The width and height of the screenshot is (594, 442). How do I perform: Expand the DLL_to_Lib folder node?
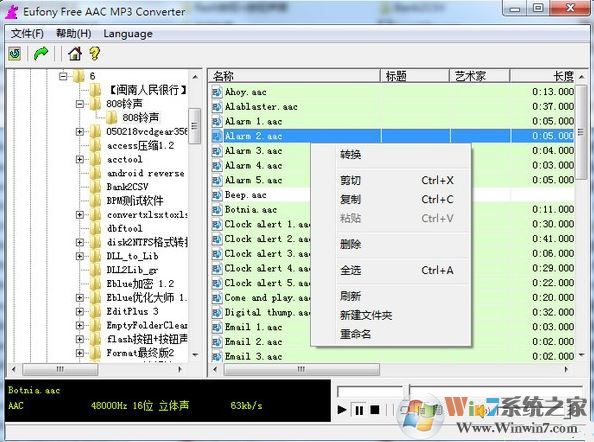point(80,256)
